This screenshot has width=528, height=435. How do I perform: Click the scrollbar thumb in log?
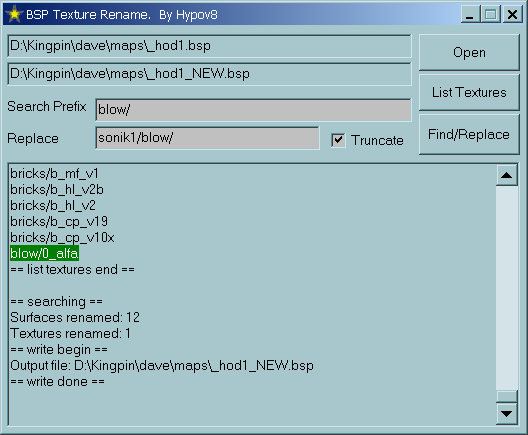(506, 396)
